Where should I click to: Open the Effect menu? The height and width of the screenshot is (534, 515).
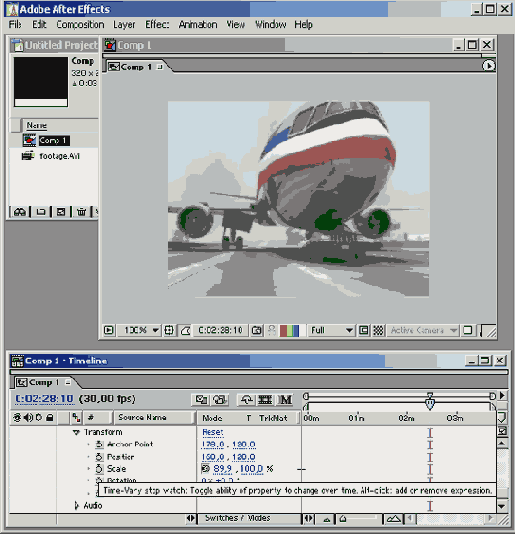click(x=157, y=25)
